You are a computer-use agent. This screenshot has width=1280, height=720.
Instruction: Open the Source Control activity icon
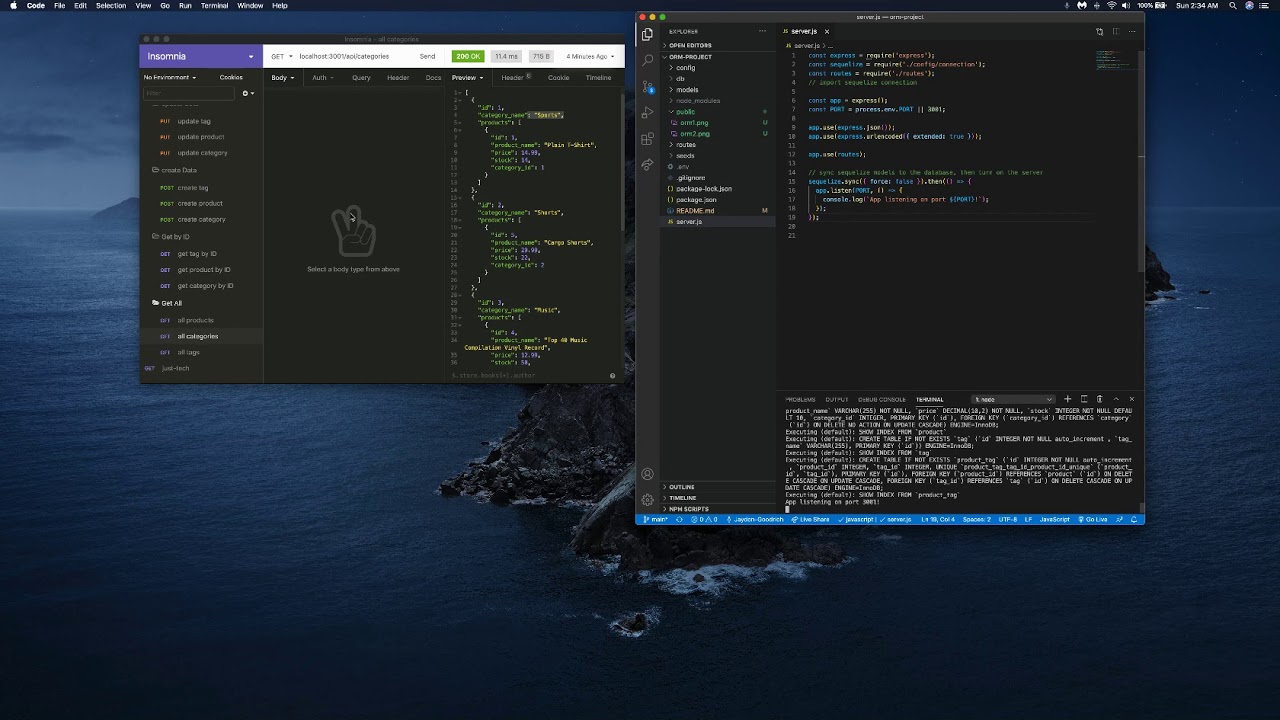(647, 86)
